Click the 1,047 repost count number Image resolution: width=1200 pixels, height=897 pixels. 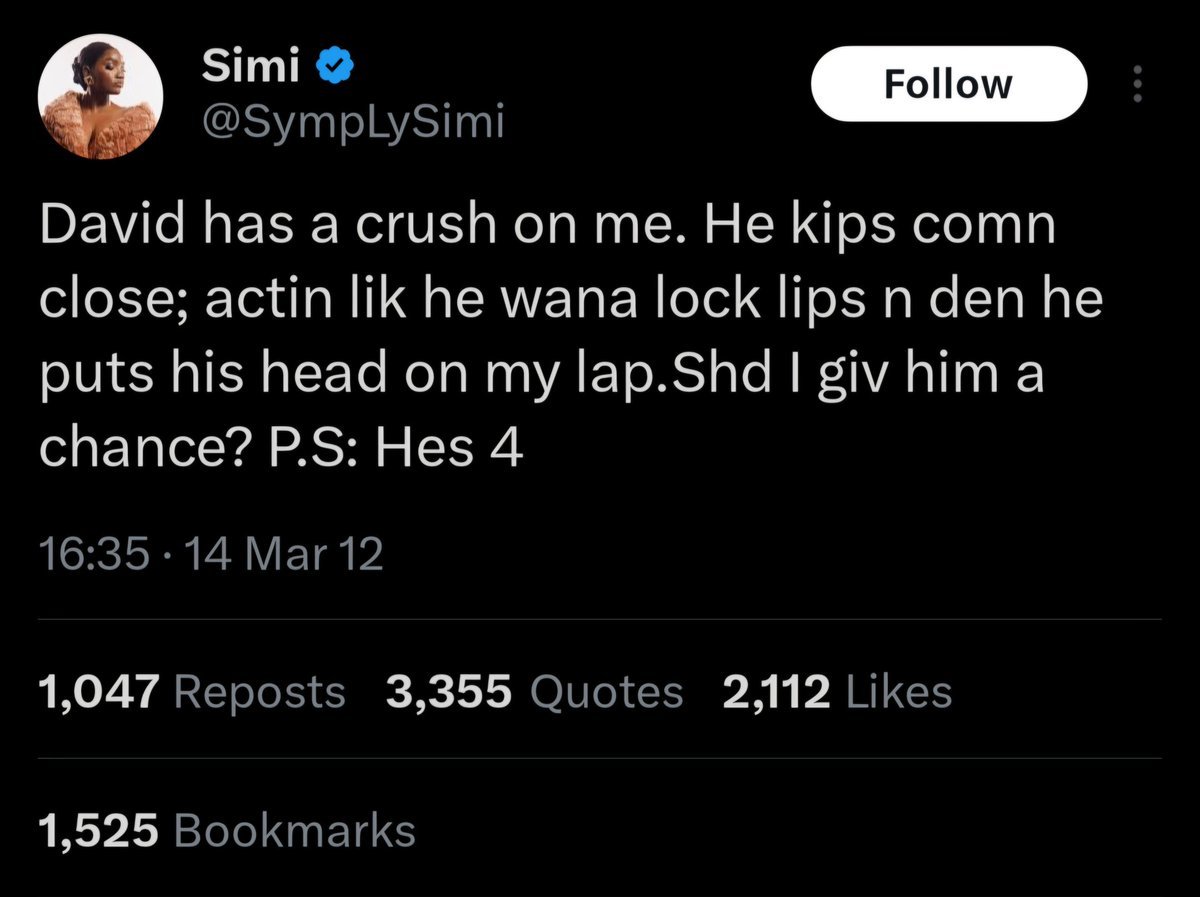98,691
